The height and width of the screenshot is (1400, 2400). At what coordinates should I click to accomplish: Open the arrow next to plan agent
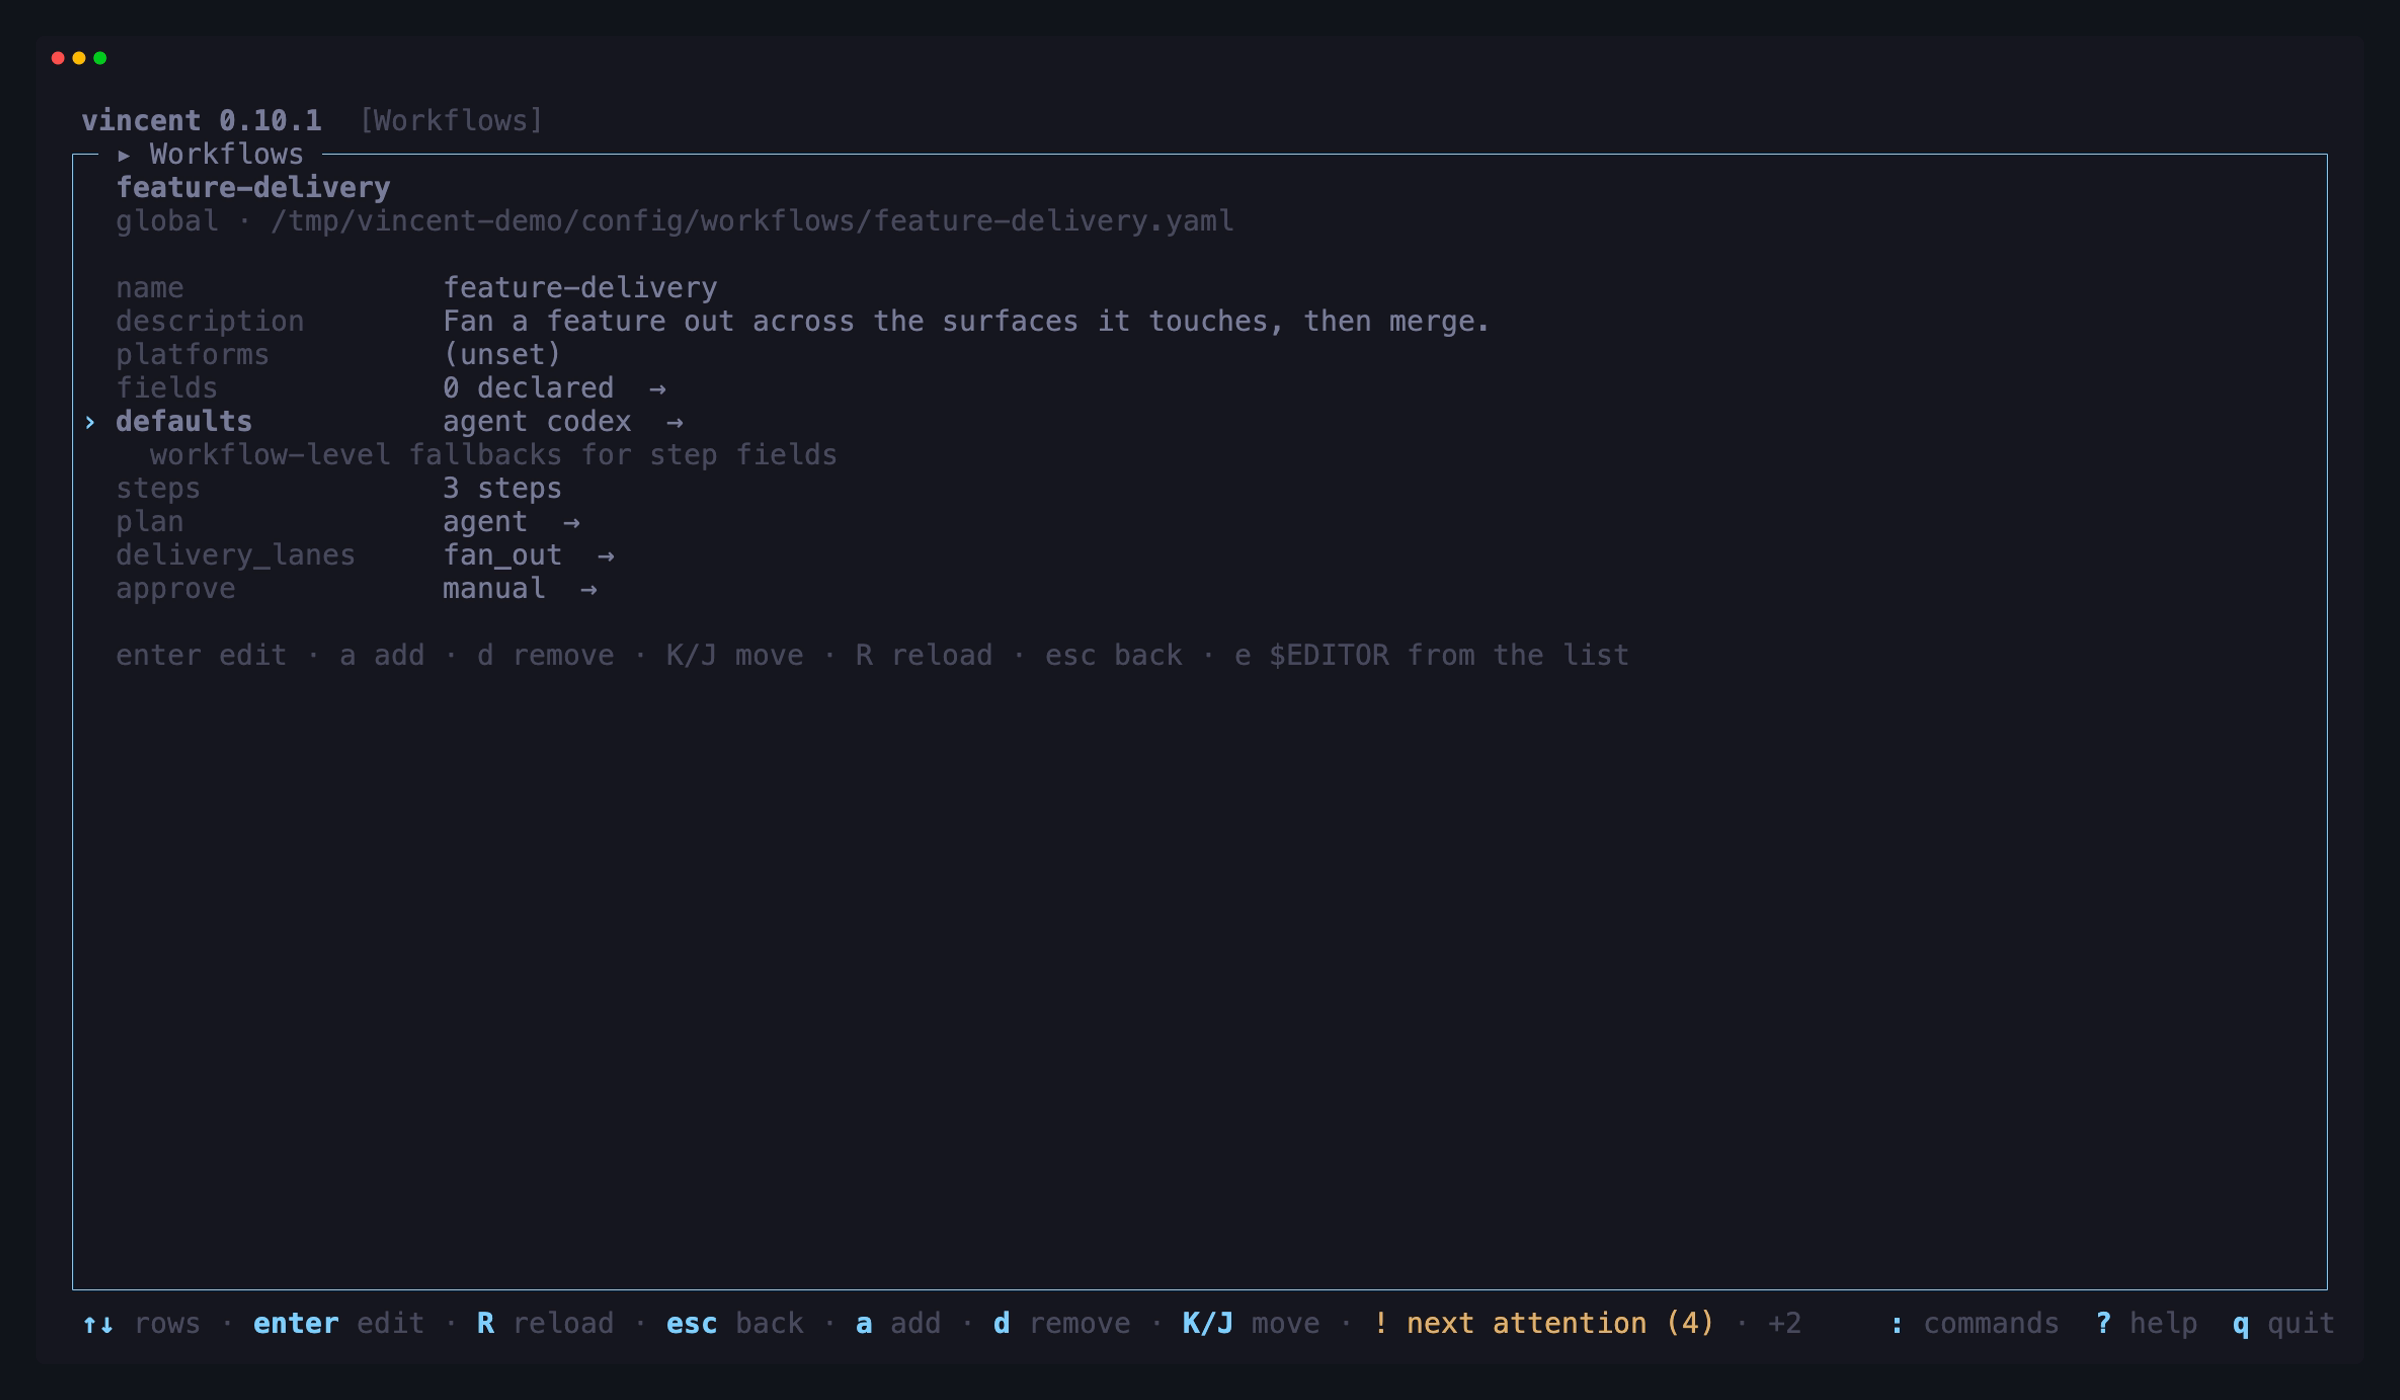(571, 523)
